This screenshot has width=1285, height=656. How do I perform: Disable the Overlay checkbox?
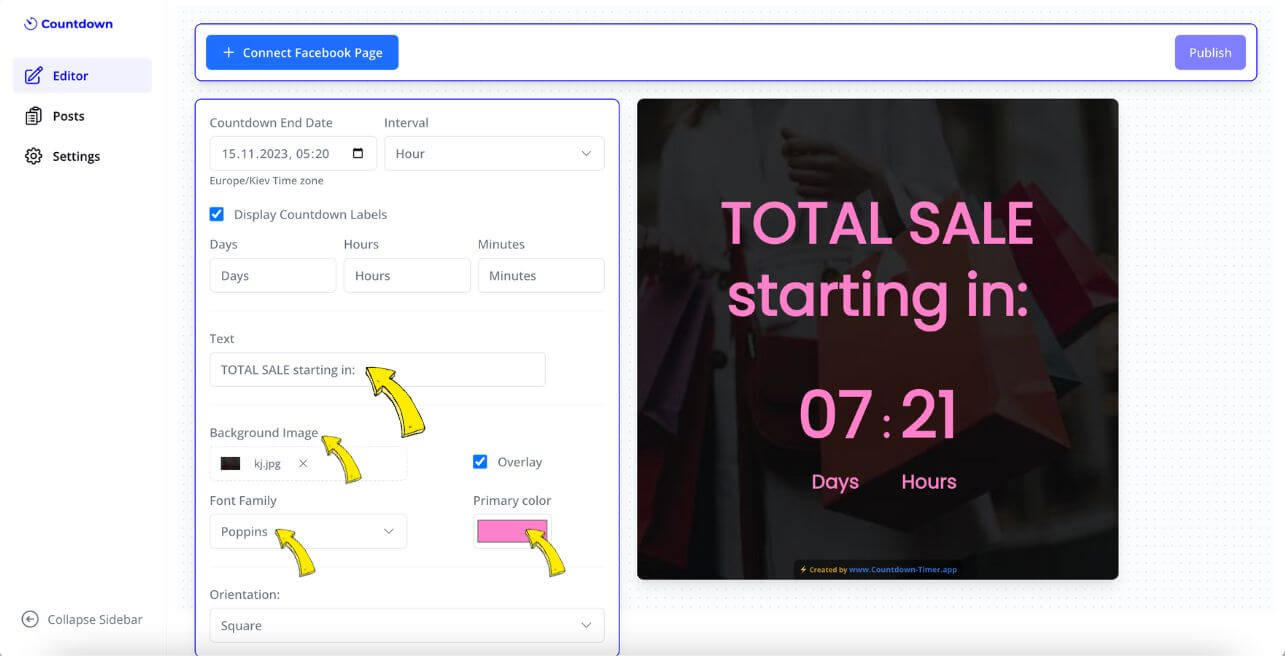[x=481, y=461]
